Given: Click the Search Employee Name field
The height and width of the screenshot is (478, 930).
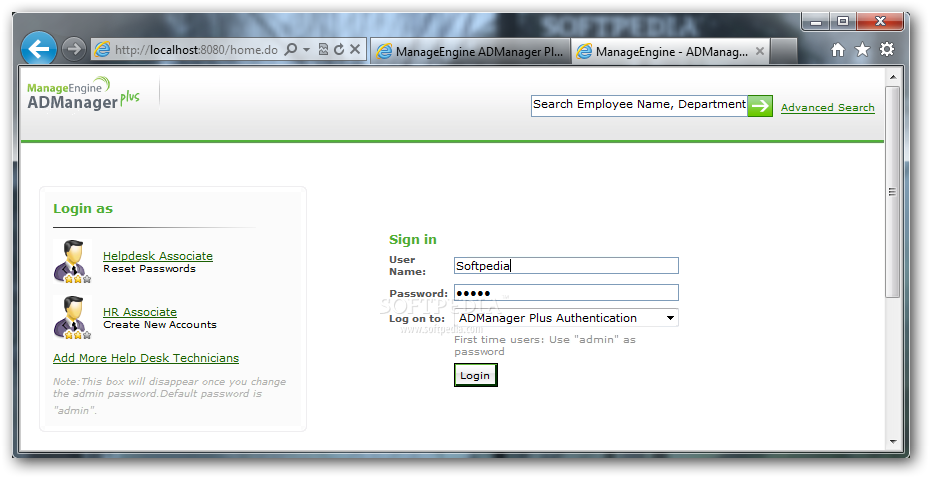Looking at the screenshot, I should tap(639, 106).
